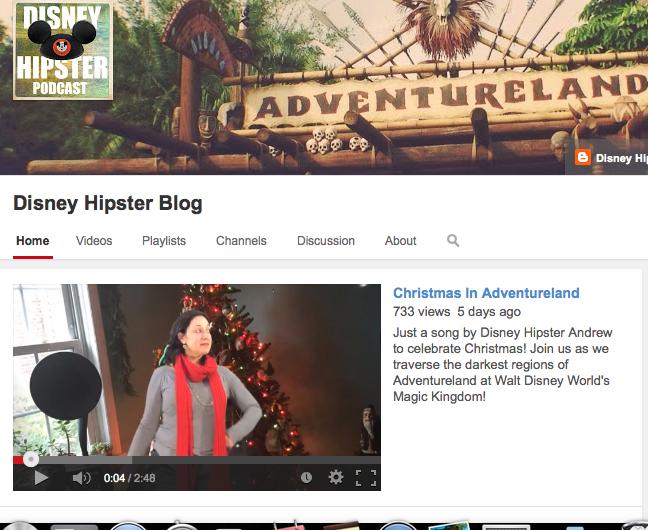Open the Videos tab
This screenshot has height=530, width=648.
point(94,241)
